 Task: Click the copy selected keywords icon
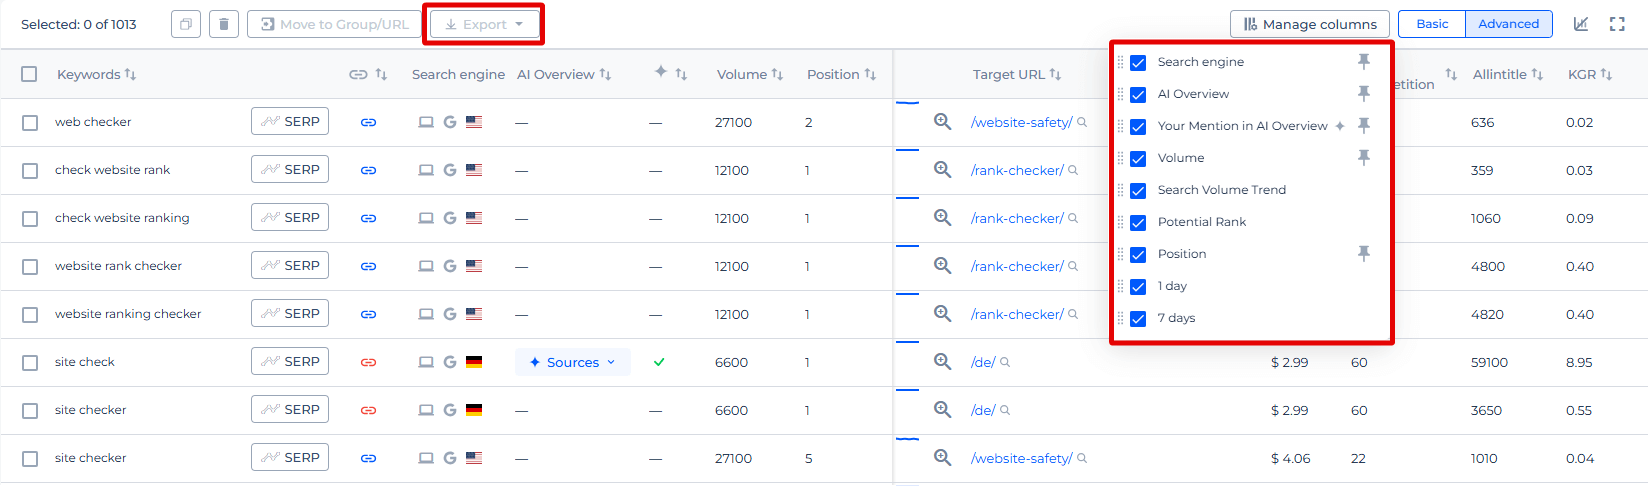click(x=186, y=24)
